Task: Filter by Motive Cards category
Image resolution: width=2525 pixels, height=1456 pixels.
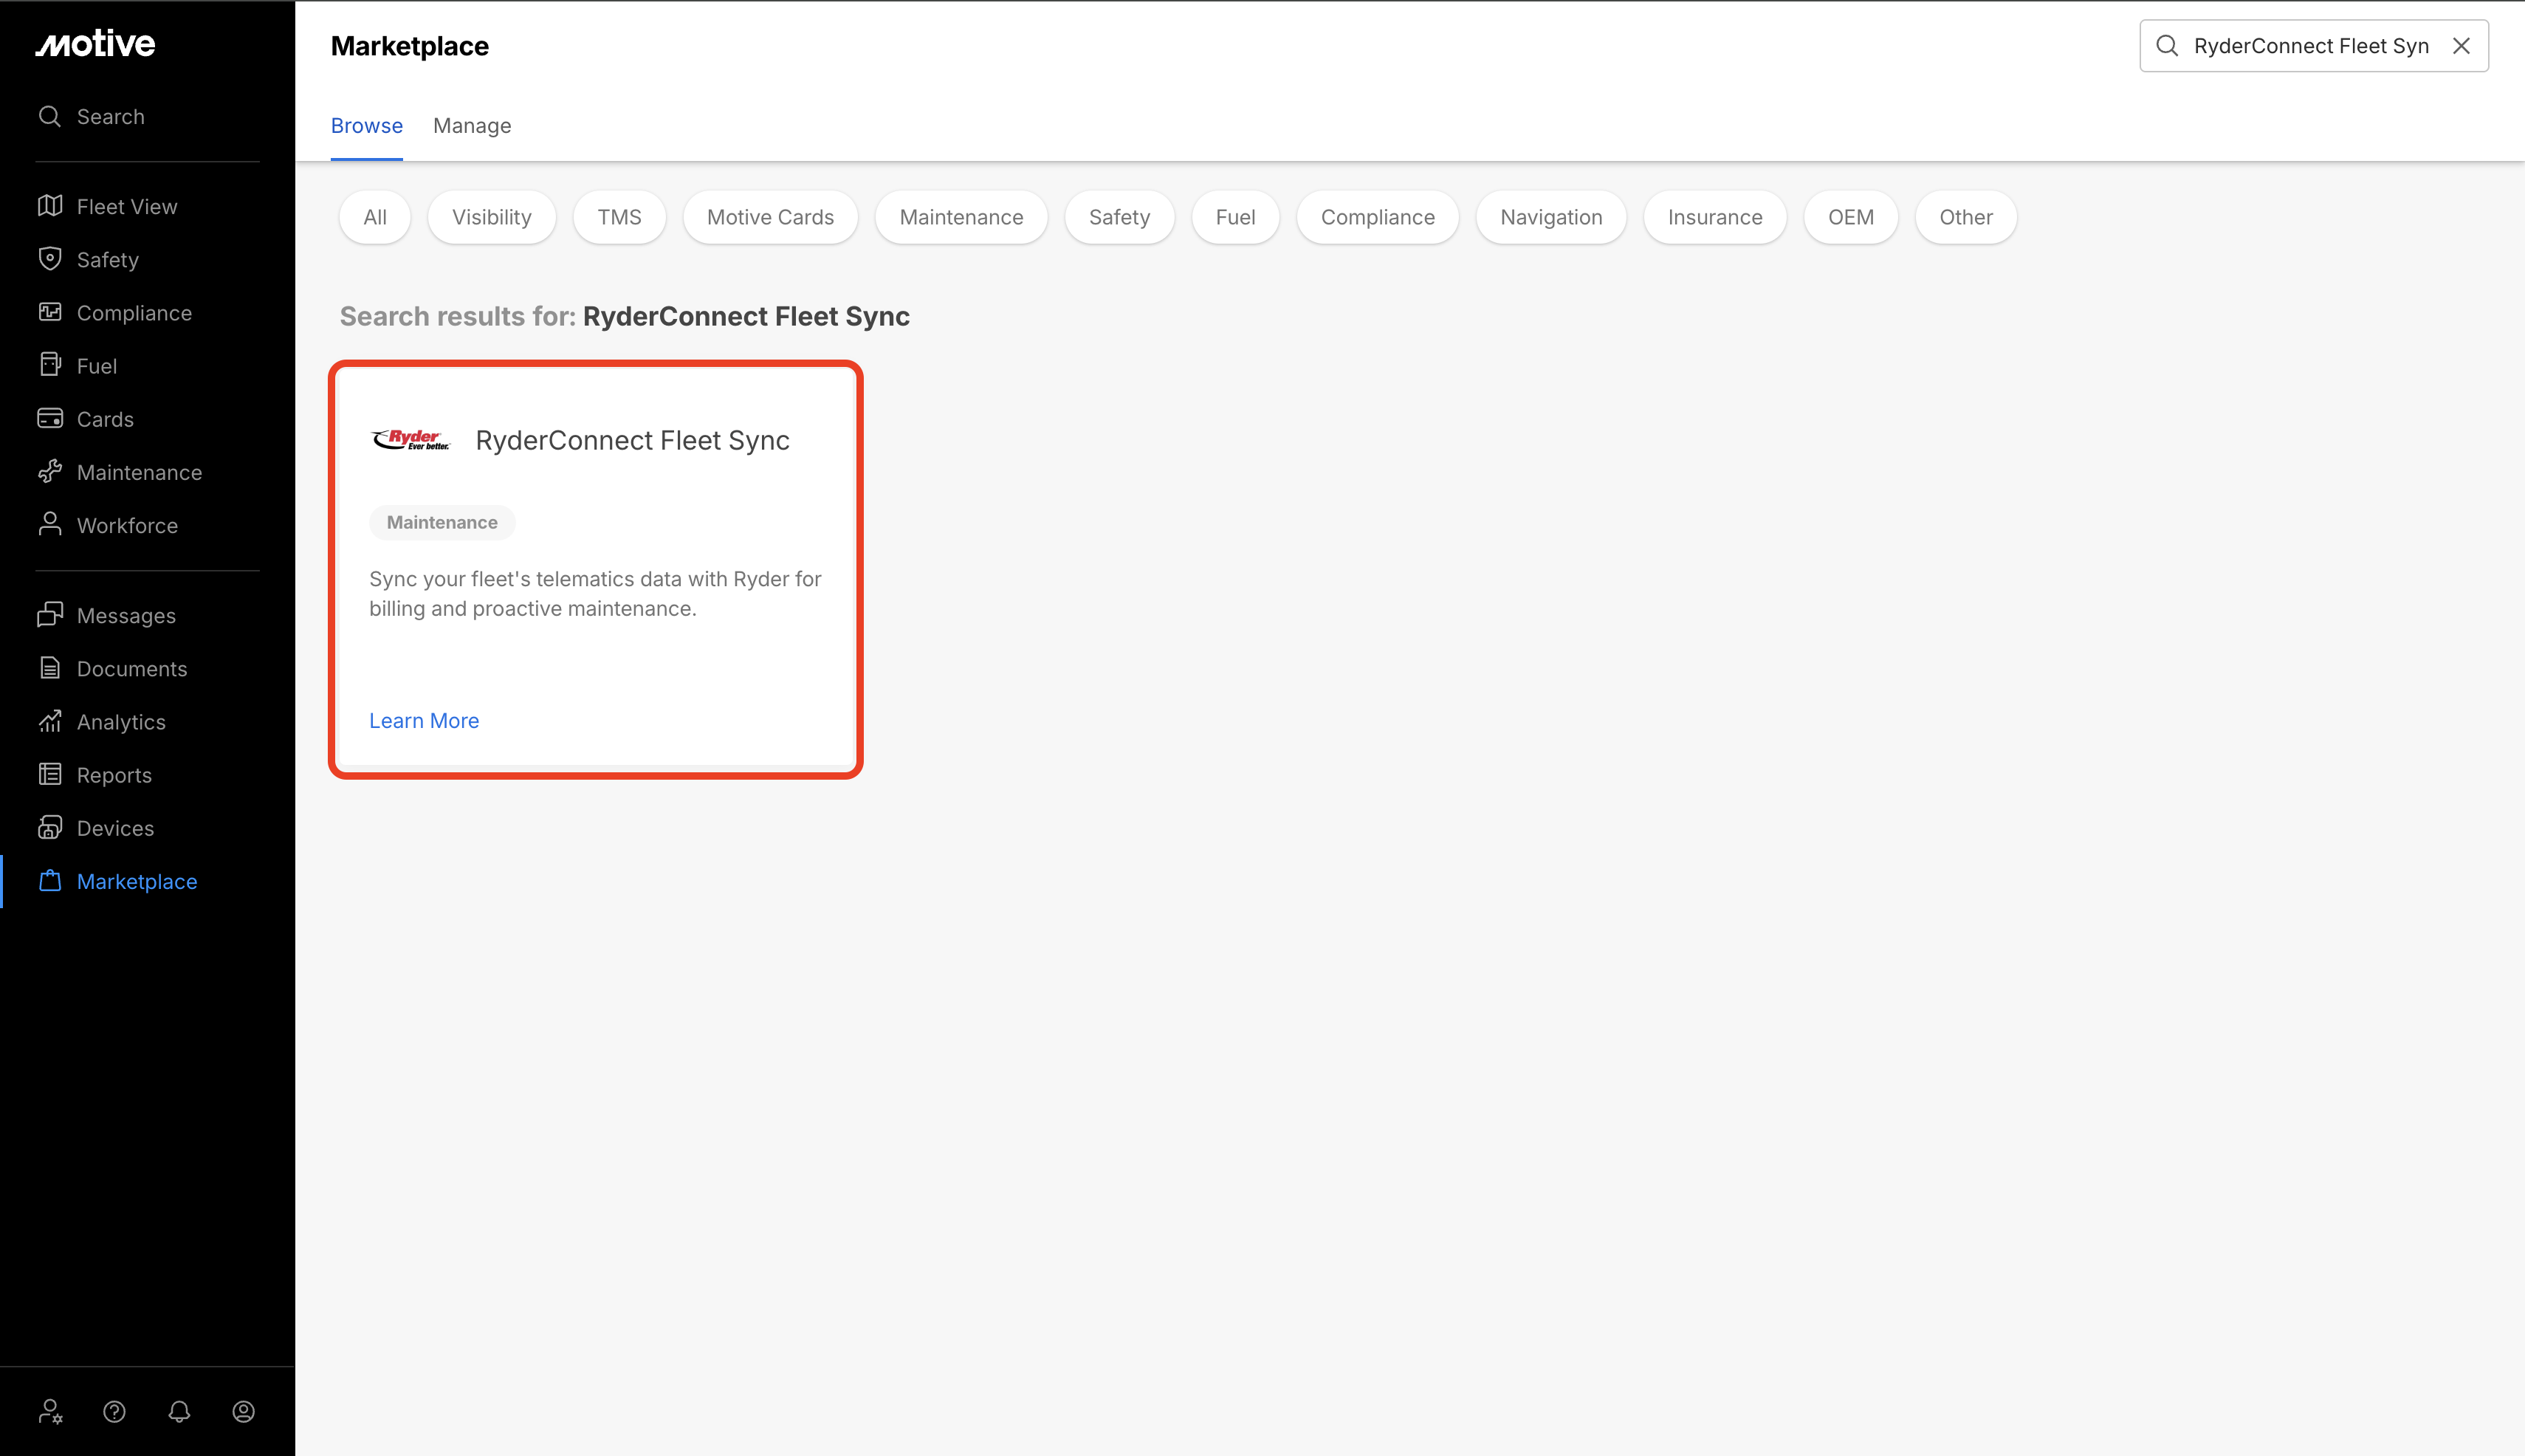Action: (x=771, y=217)
